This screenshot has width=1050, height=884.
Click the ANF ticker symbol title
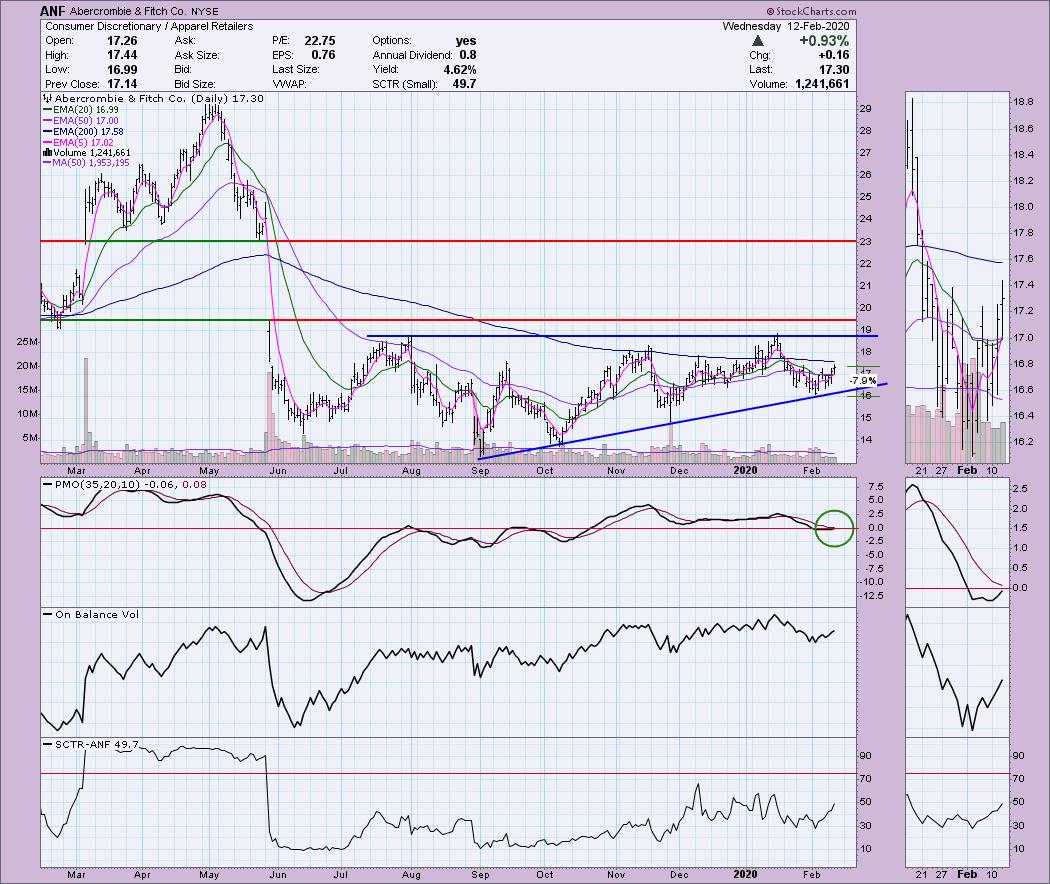pos(52,11)
